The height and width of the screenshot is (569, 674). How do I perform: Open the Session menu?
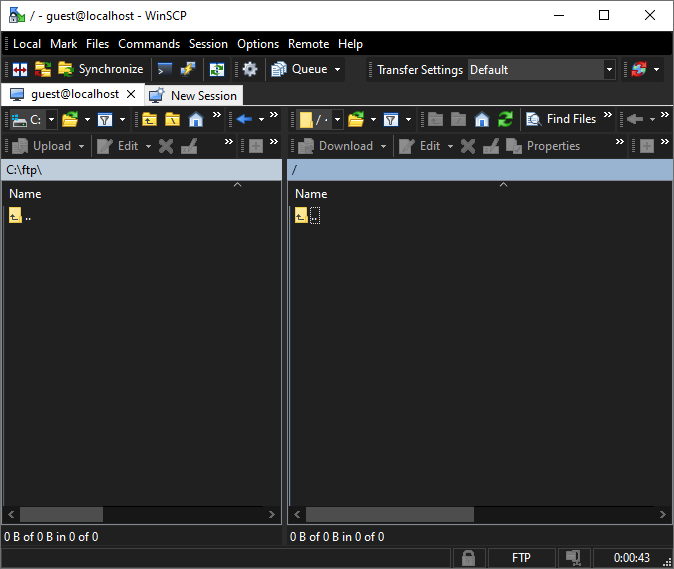coord(208,44)
